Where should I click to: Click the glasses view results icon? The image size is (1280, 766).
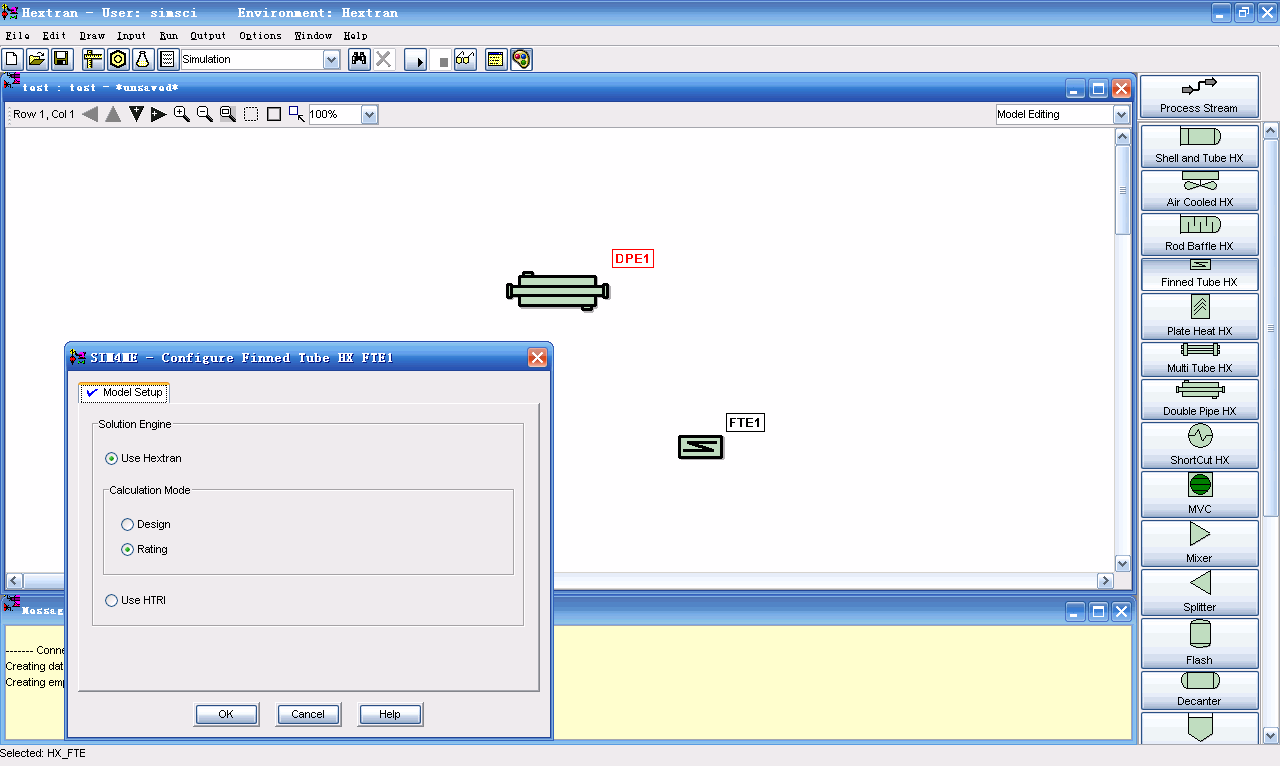[x=465, y=59]
